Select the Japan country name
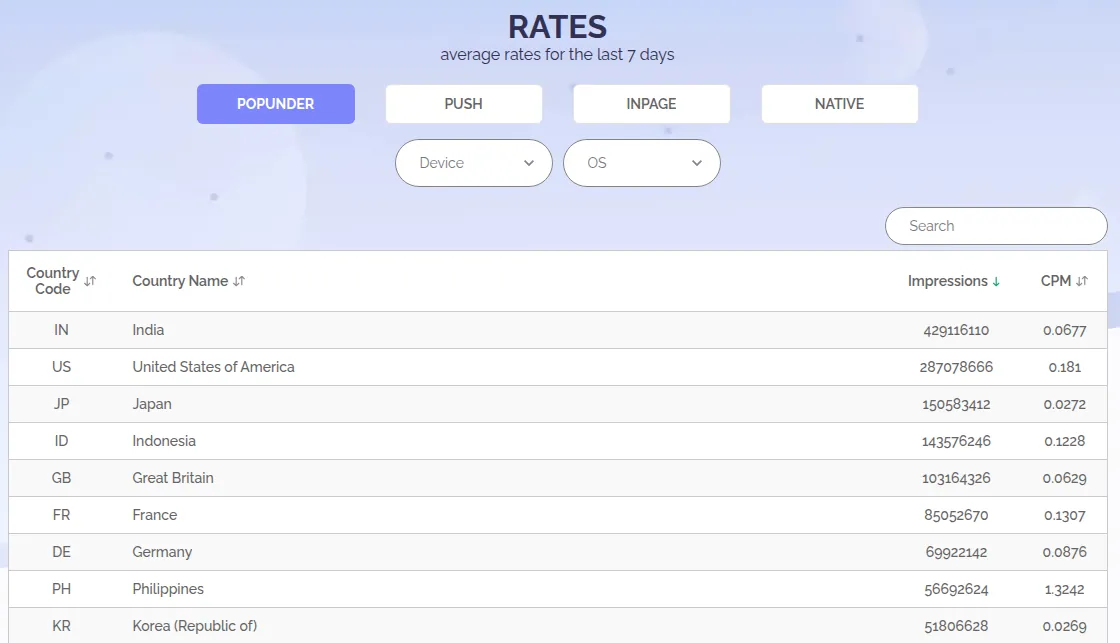 coord(151,404)
